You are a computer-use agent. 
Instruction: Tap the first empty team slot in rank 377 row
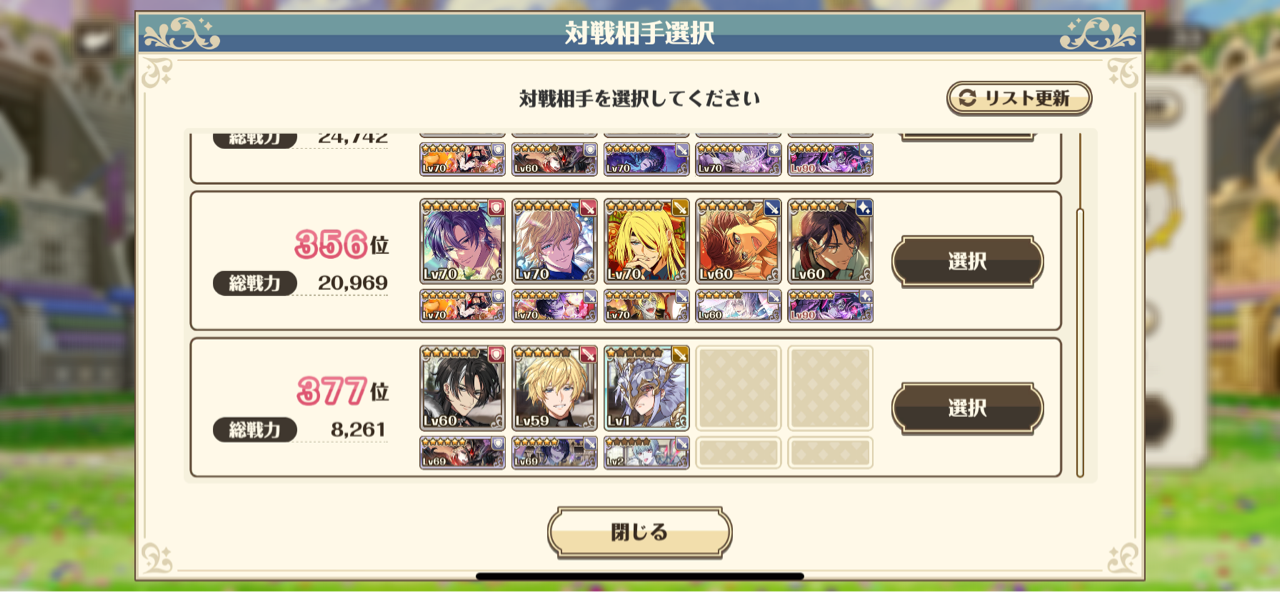738,388
